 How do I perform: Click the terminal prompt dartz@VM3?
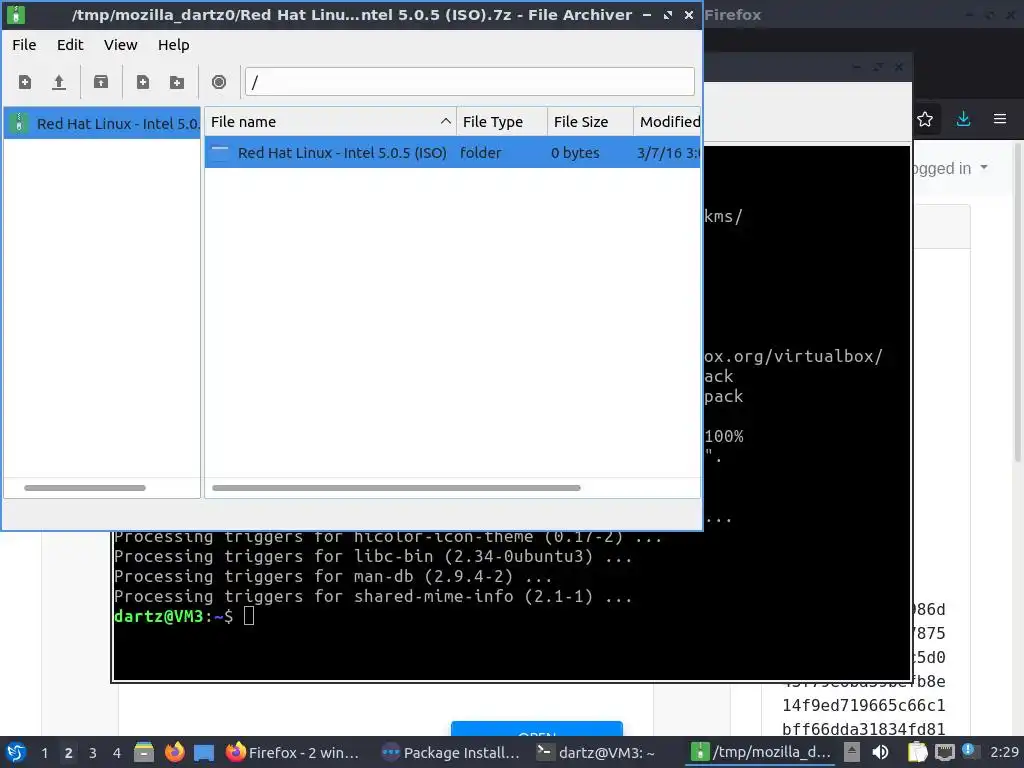pos(172,616)
